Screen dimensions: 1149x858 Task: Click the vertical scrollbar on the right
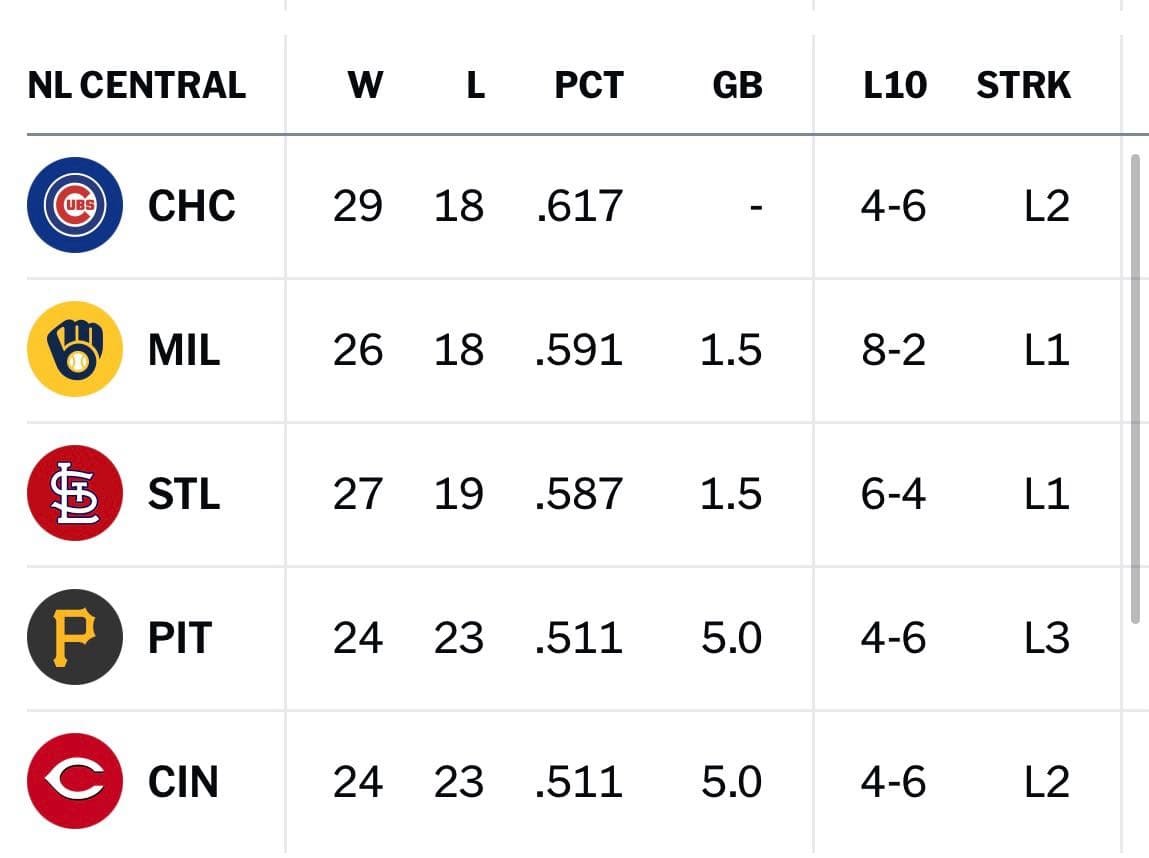coord(1135,388)
